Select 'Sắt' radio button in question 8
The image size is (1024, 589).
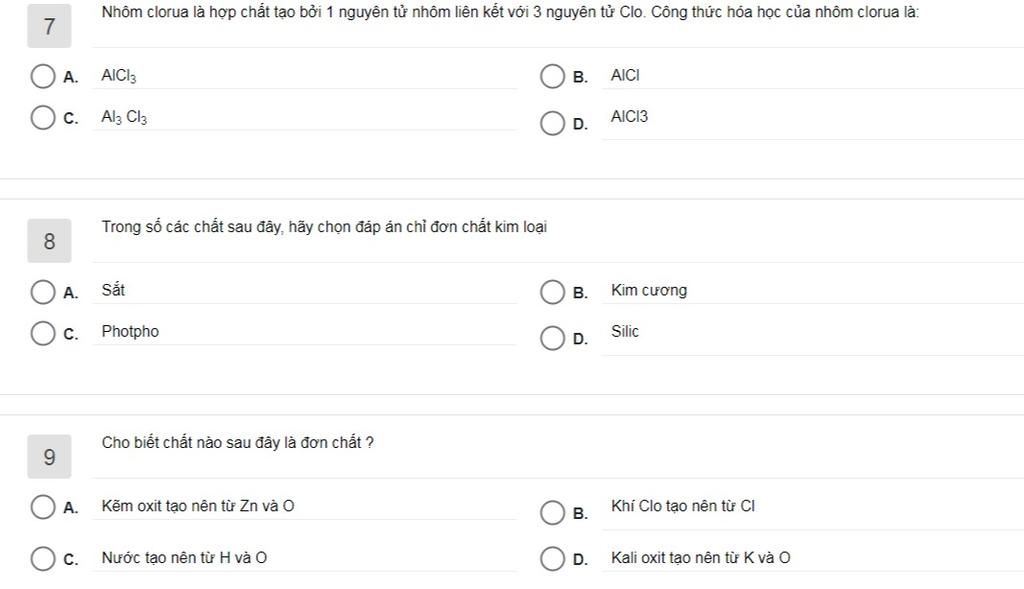[x=43, y=292]
